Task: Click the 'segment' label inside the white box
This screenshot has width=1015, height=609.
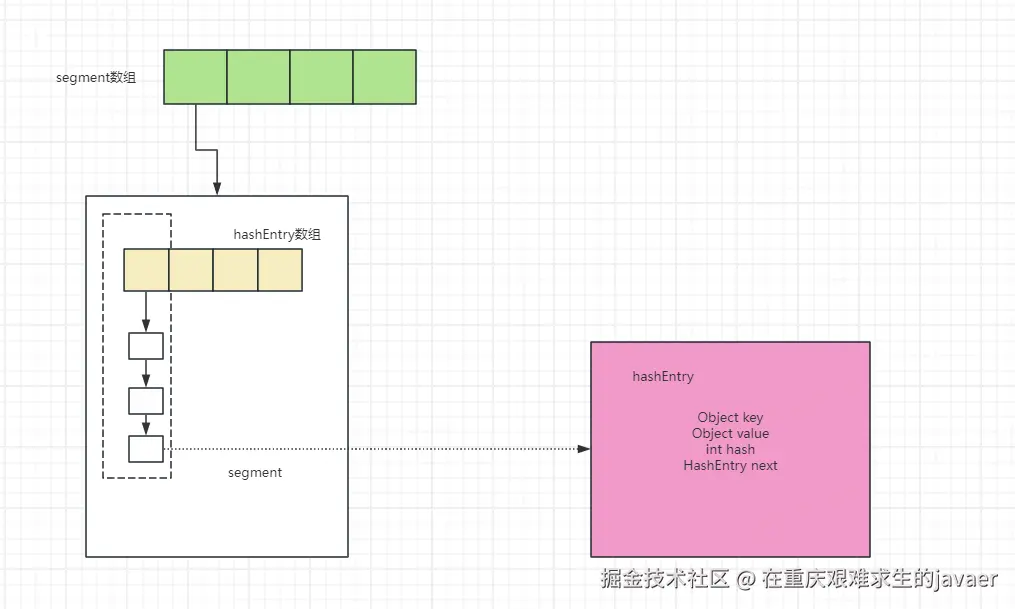Action: pyautogui.click(x=255, y=473)
